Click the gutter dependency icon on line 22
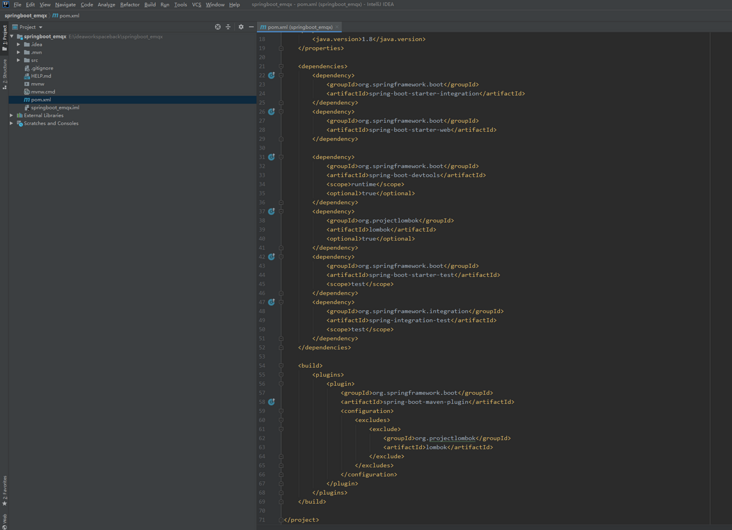Screen dimensions: 732x530 click(271, 75)
